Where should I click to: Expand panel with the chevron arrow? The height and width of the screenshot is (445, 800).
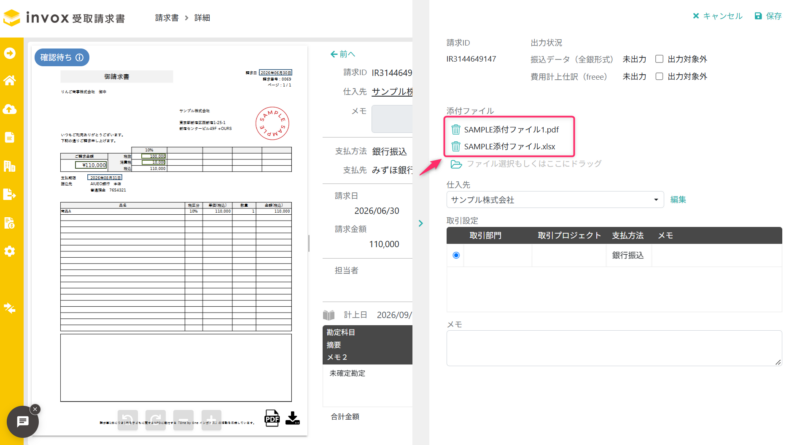tap(421, 223)
